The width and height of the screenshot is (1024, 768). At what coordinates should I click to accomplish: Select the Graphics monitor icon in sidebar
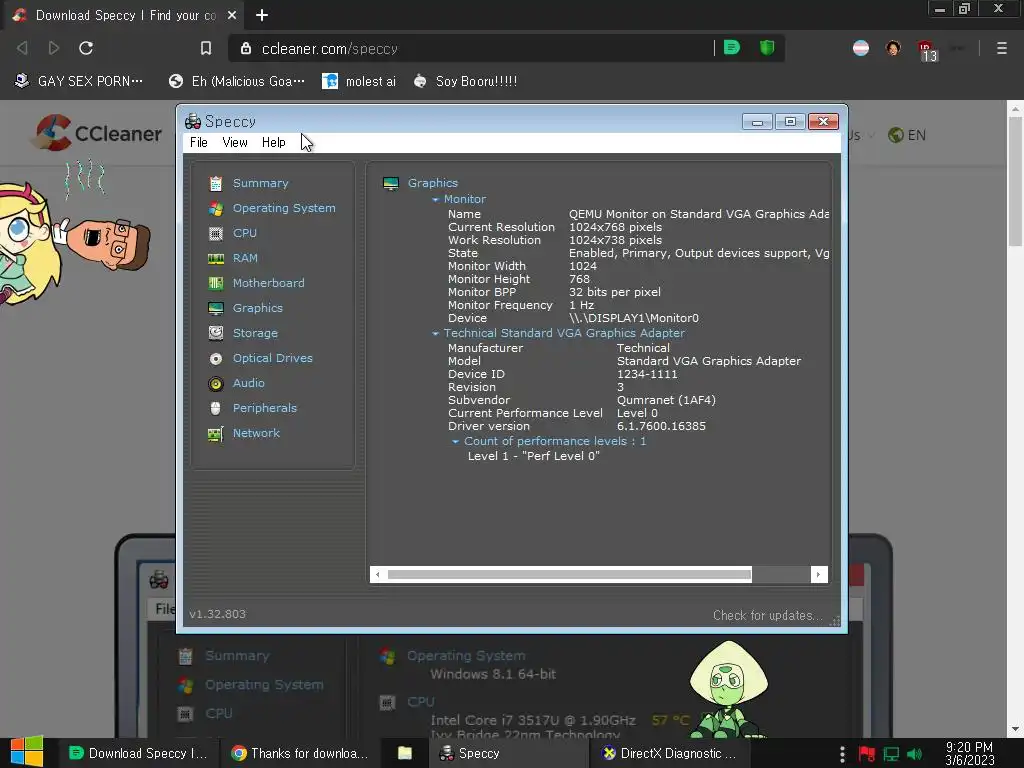(216, 308)
